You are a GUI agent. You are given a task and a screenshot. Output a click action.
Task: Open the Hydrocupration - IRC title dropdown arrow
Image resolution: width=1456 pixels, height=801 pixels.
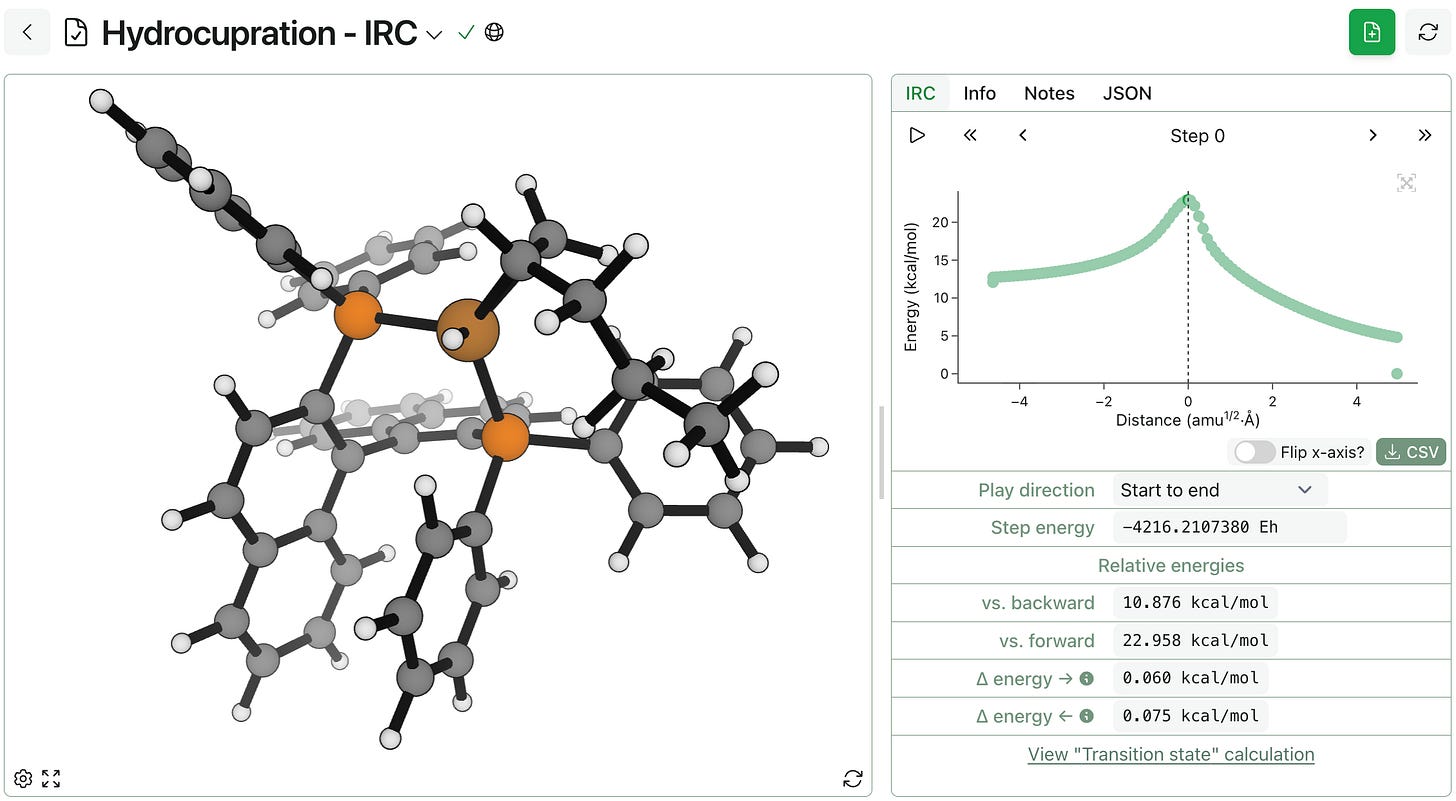point(434,34)
